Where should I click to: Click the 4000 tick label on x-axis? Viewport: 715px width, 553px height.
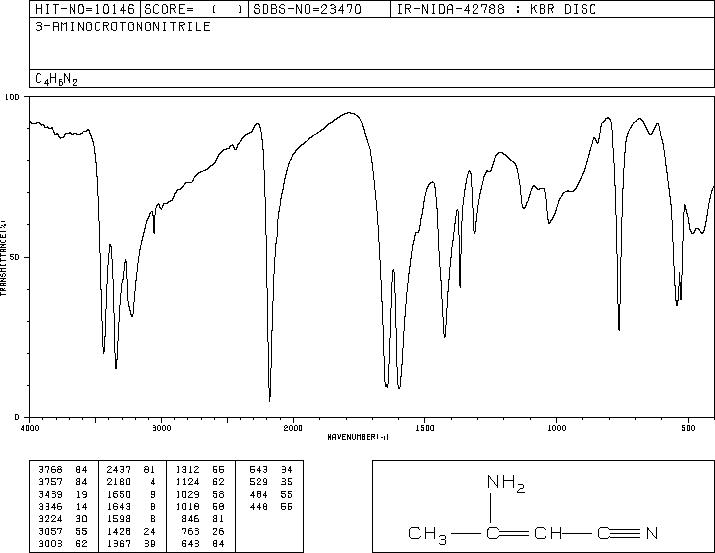(30, 428)
